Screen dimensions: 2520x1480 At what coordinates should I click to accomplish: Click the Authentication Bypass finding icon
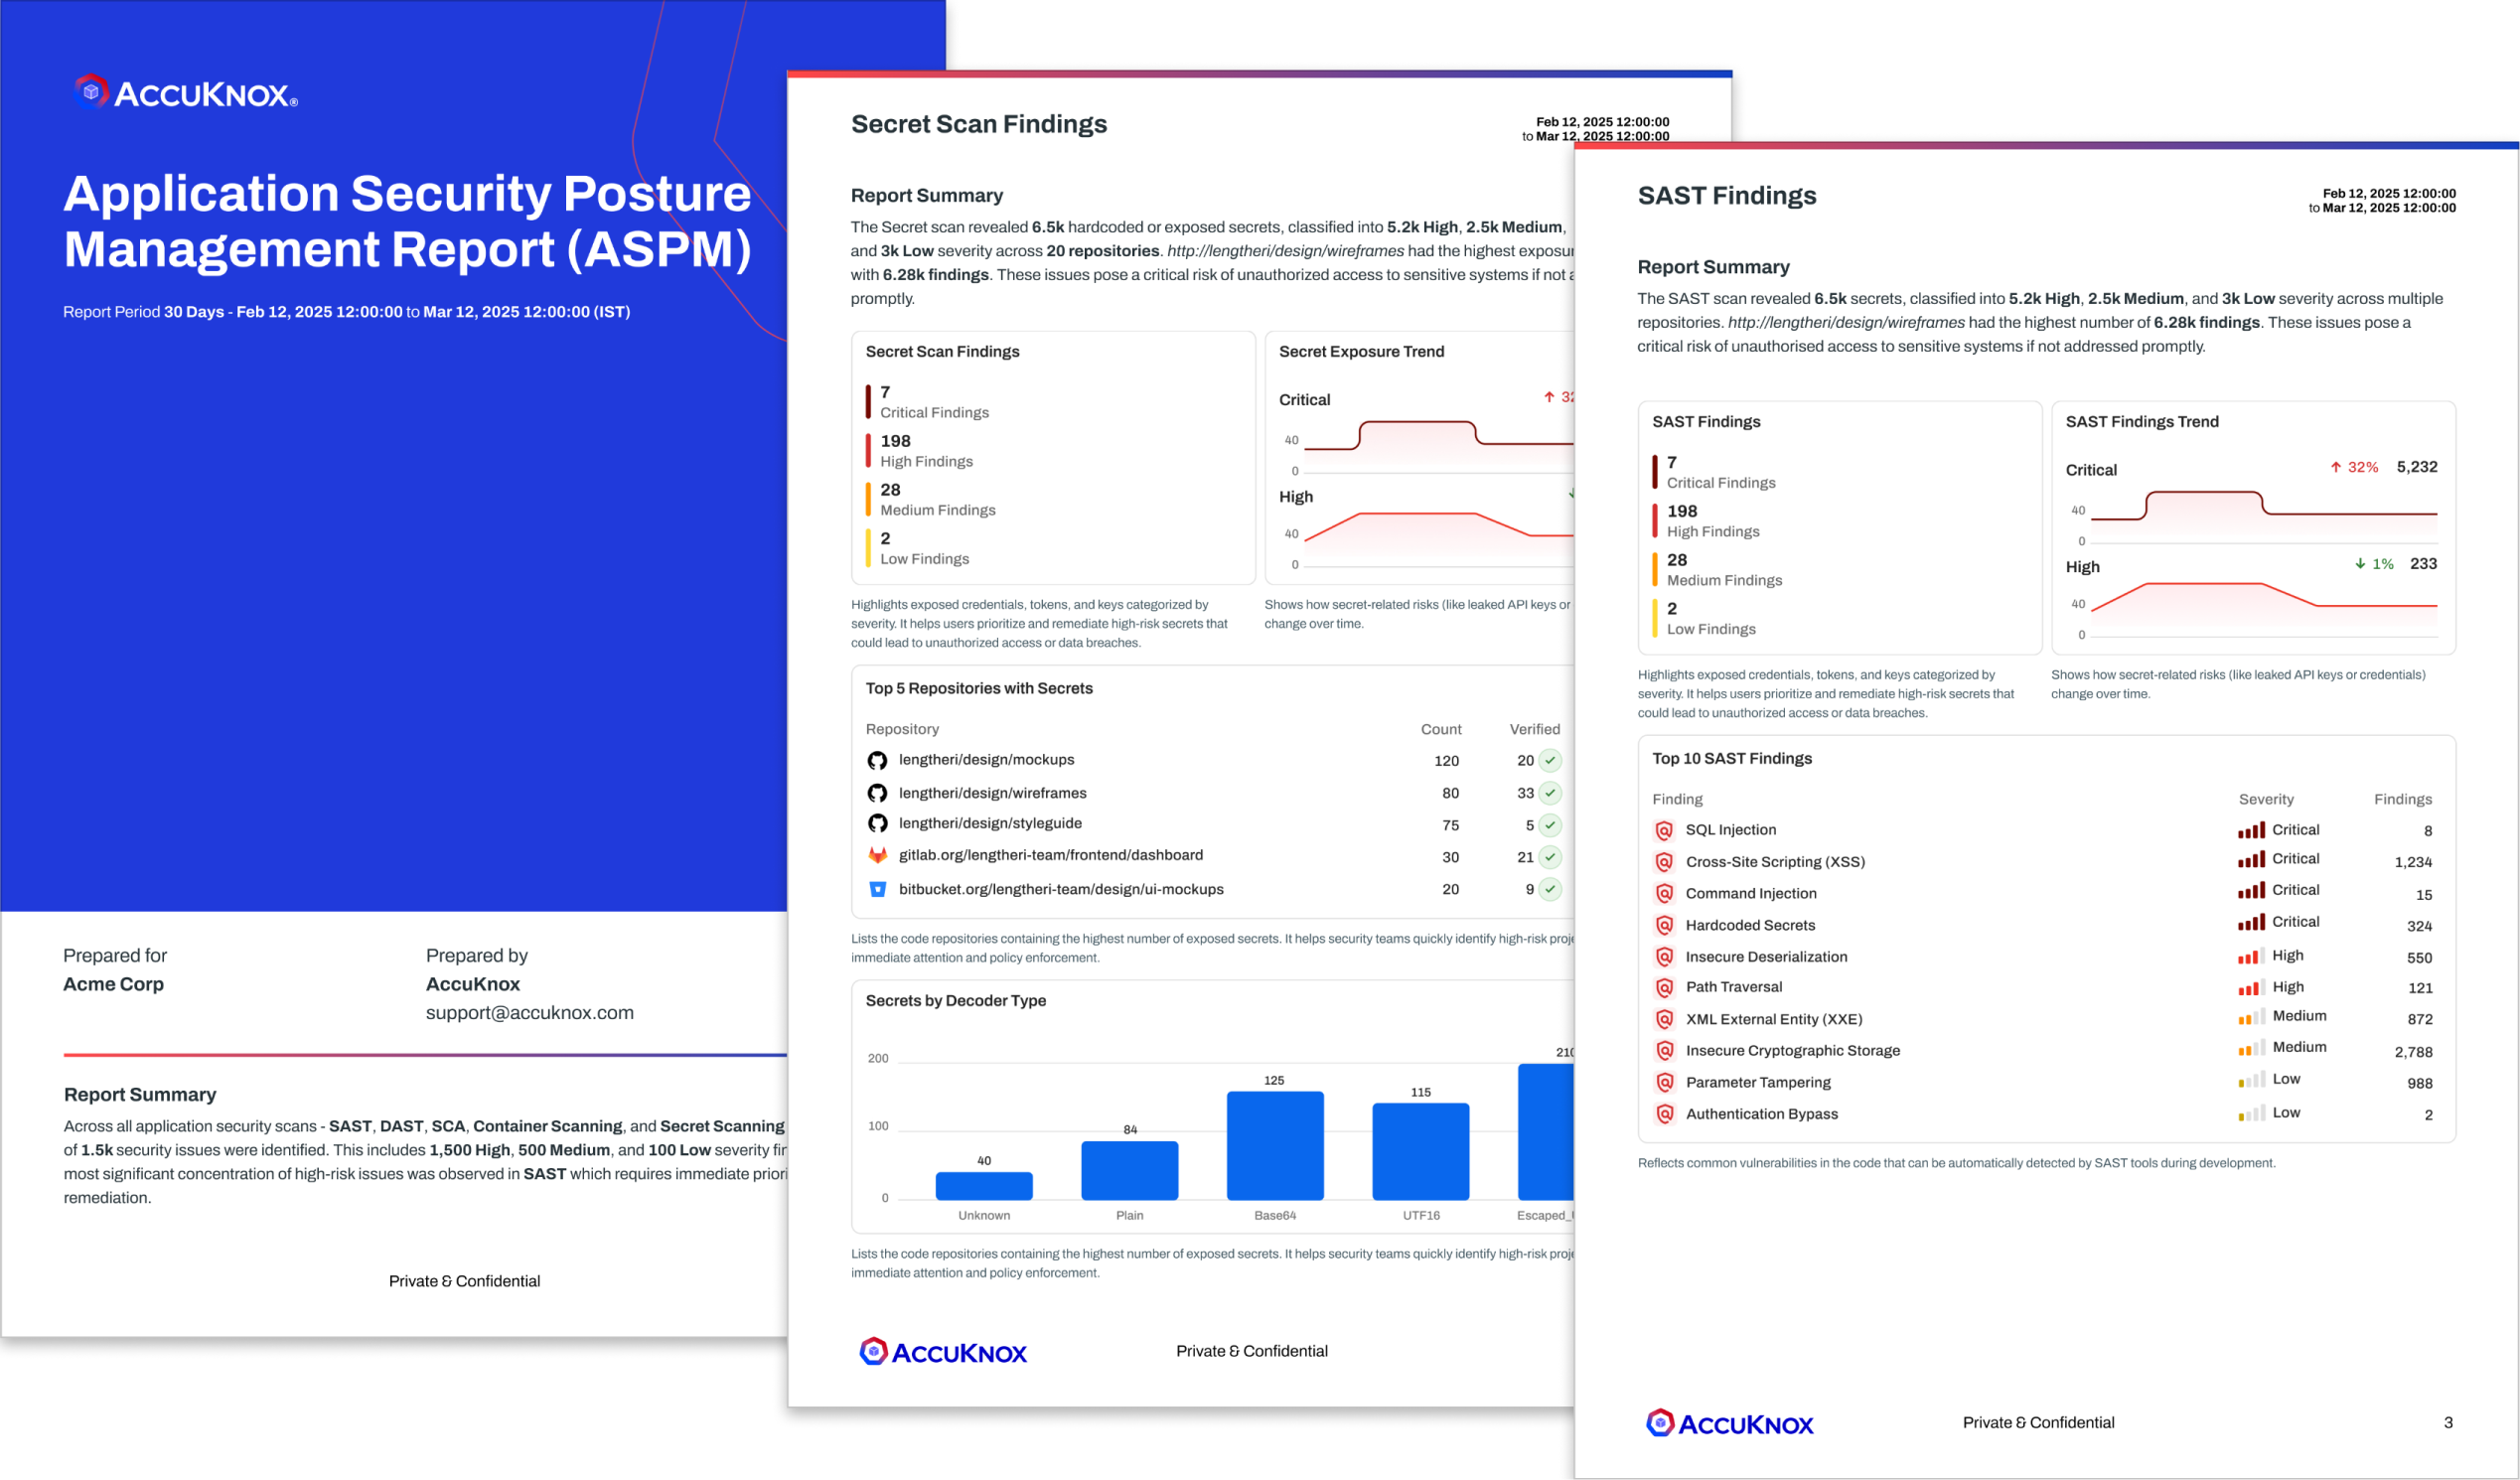(x=1663, y=1113)
